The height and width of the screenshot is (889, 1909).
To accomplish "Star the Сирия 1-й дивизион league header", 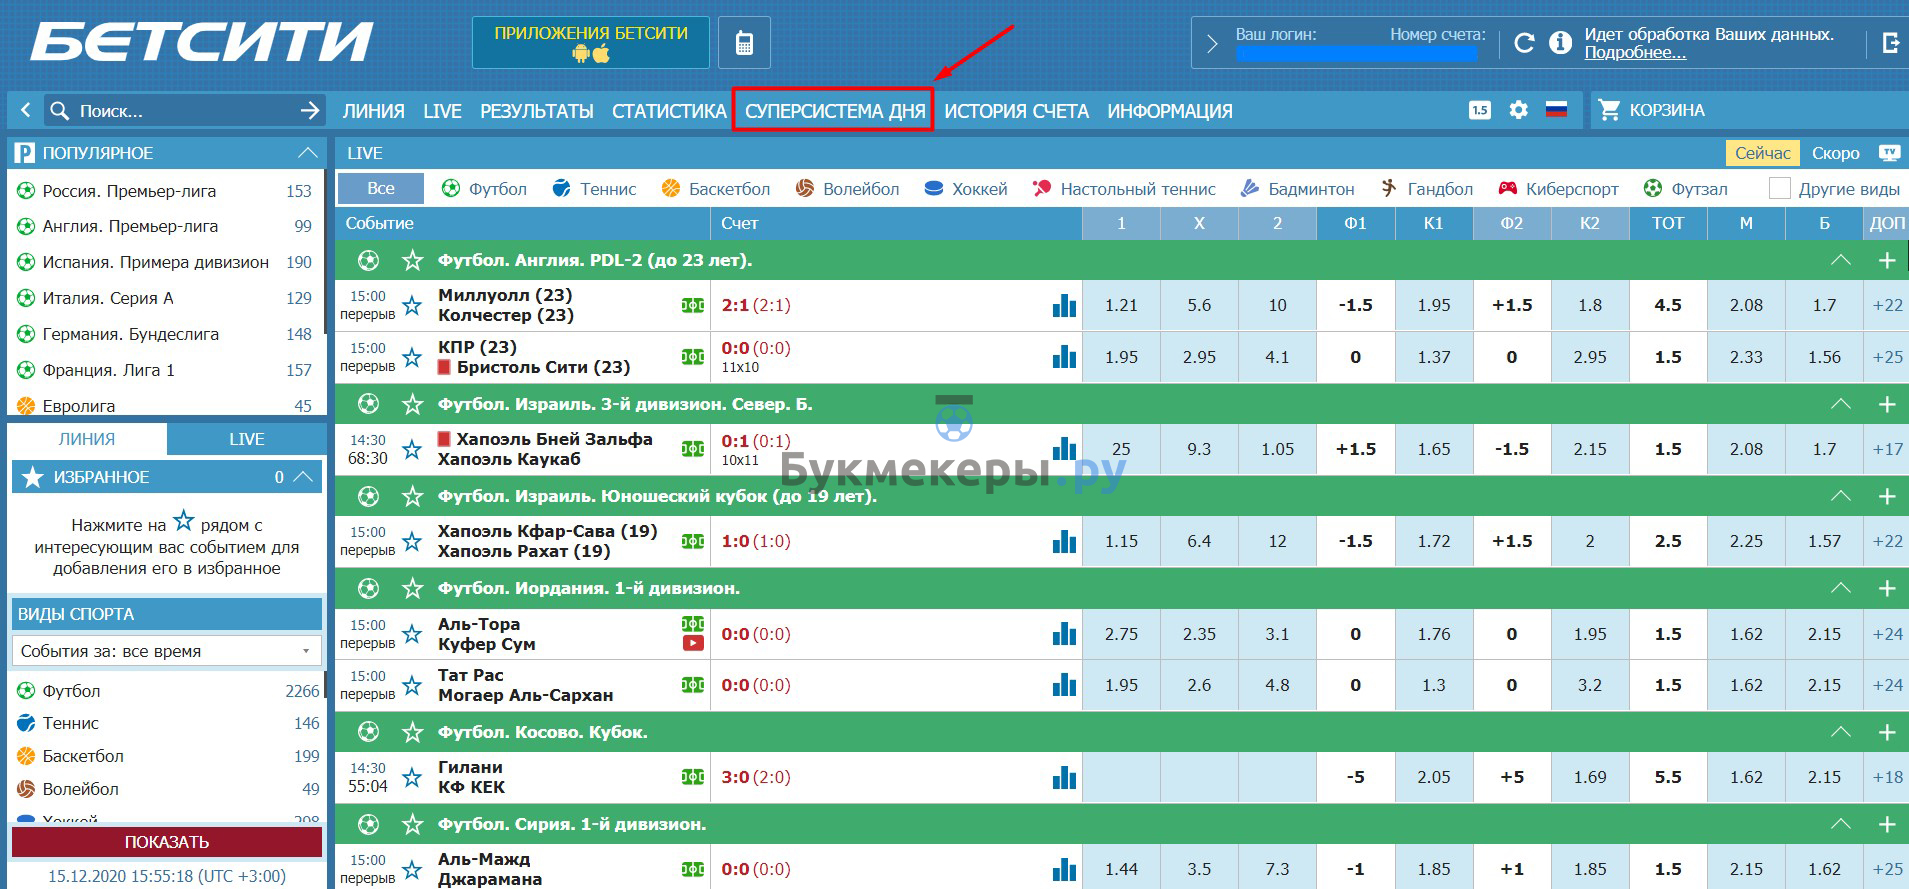I will pos(412,824).
